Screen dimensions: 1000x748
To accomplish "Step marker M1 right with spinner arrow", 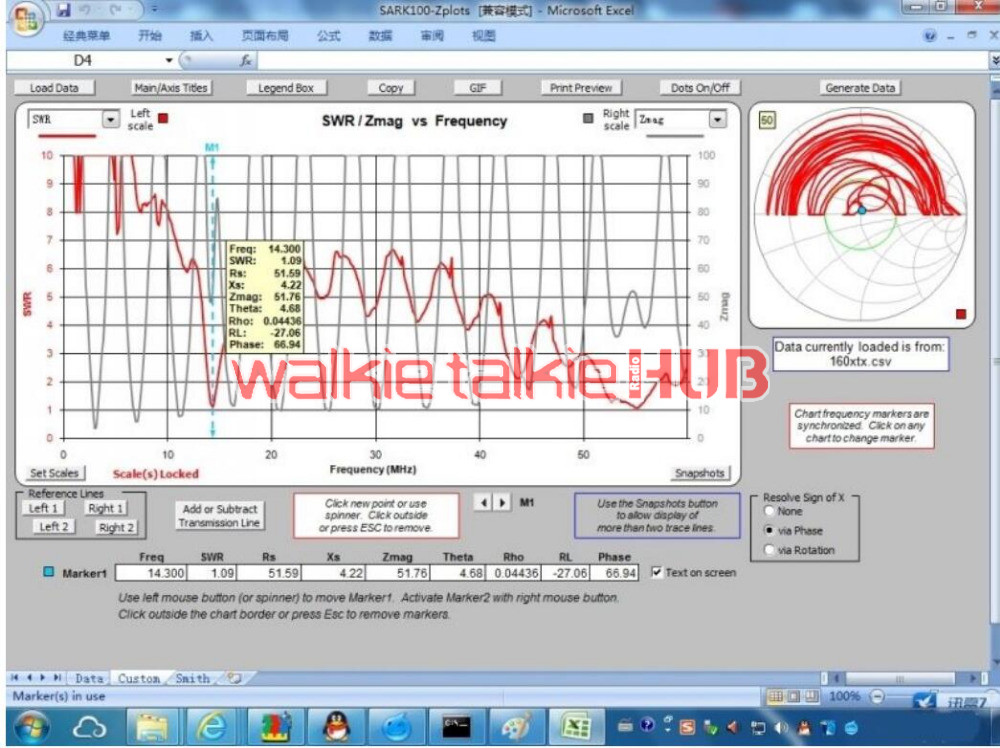I will coord(503,502).
